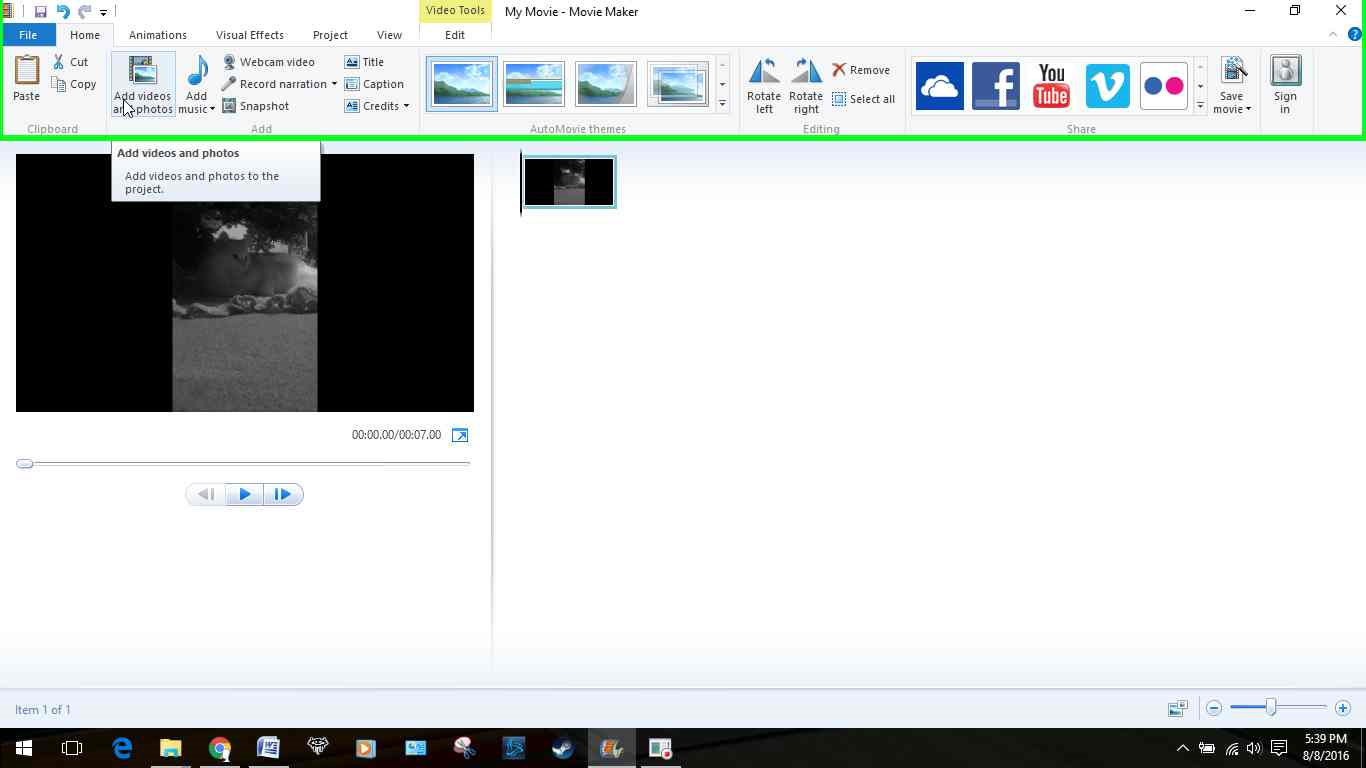Viewport: 1366px width, 768px height.
Task: Zoom in time scale with plus
Action: (1343, 708)
